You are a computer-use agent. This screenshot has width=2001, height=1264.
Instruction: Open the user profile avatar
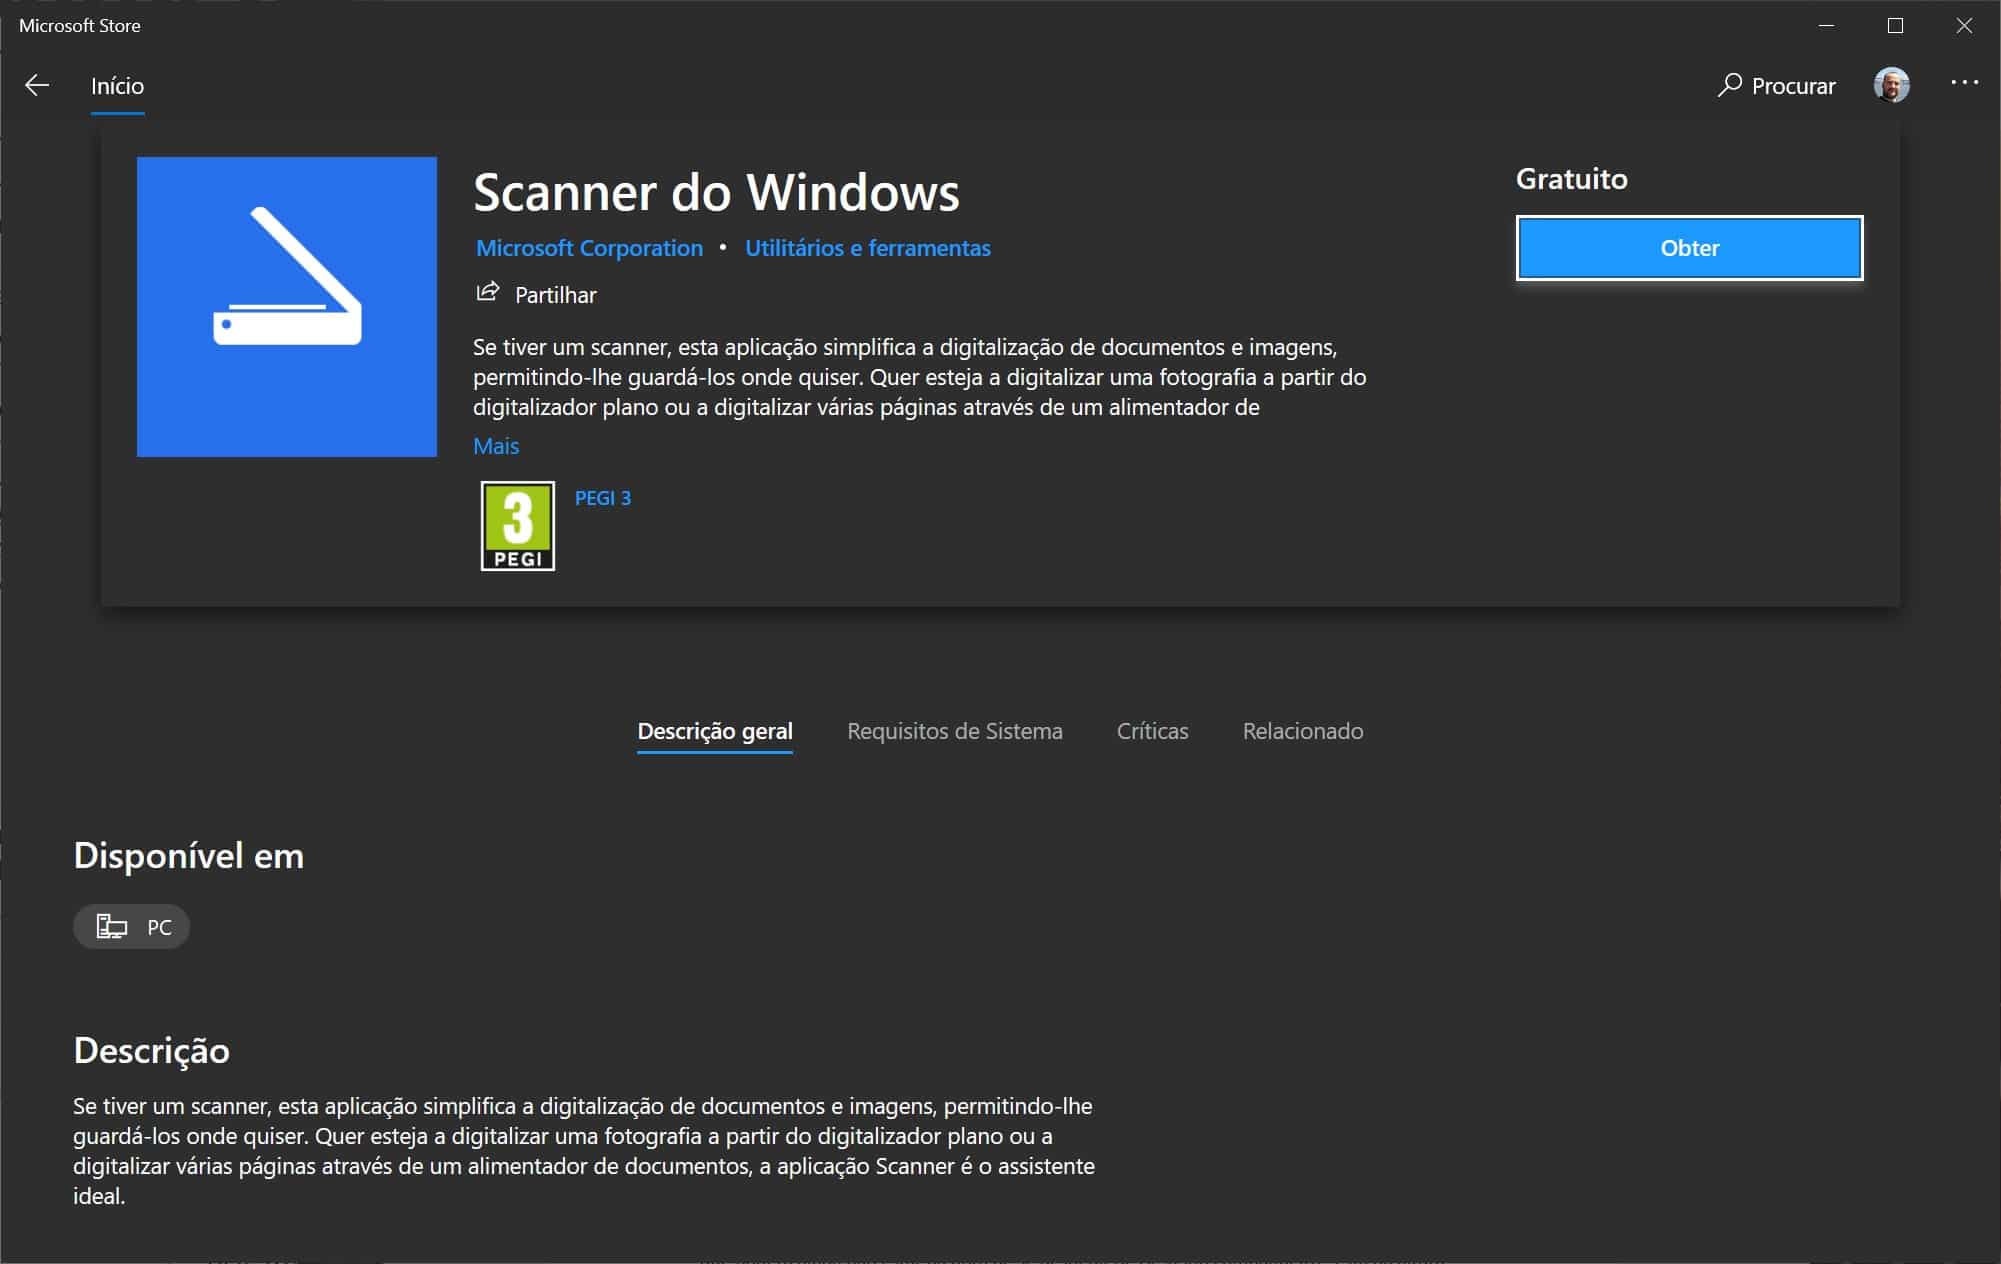1891,85
